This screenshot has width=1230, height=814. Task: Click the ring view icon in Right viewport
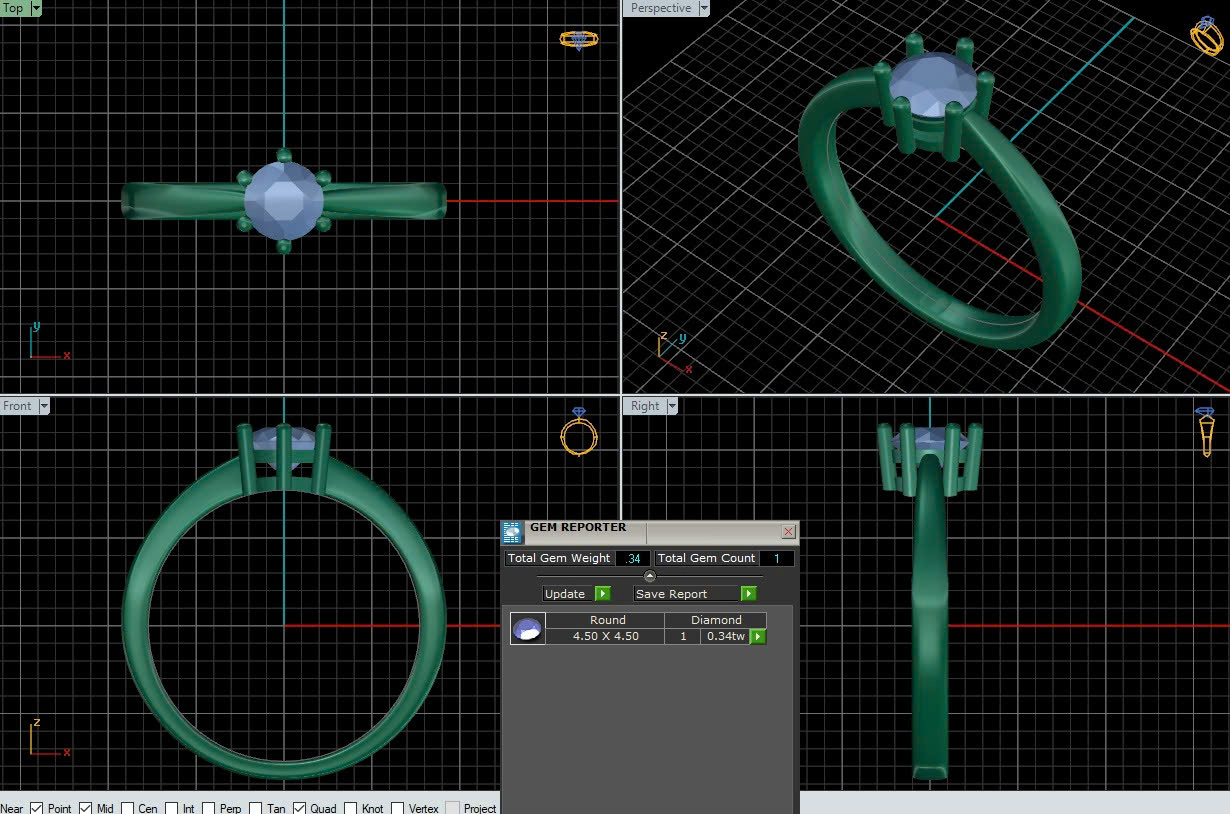pyautogui.click(x=1205, y=431)
